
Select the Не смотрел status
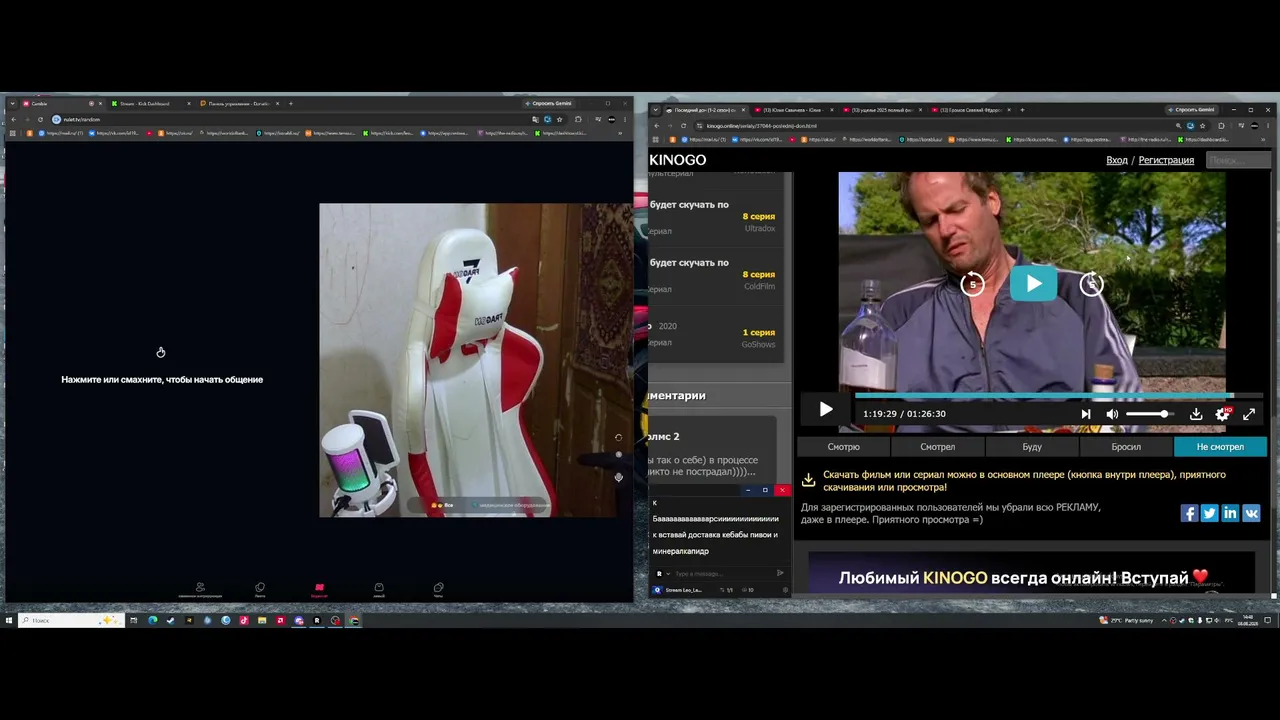(x=1220, y=447)
